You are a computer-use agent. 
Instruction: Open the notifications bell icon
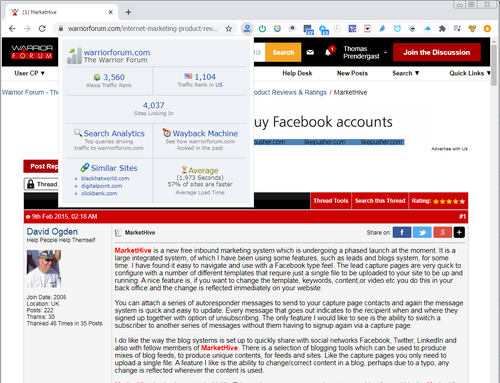328,52
